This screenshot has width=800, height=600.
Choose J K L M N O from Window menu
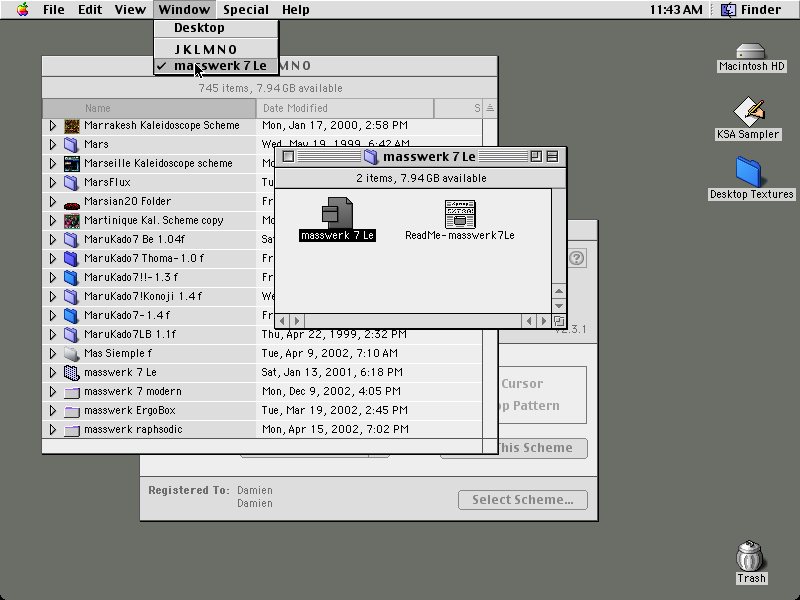(216, 49)
